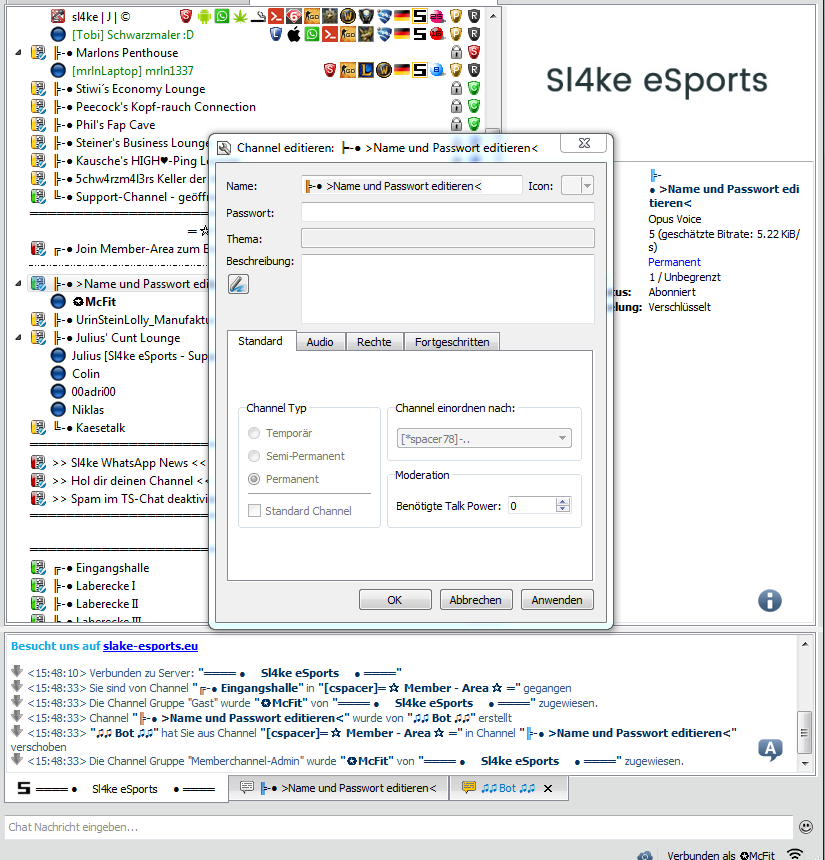Open the Fortgeschritten tab
This screenshot has height=860, width=825.
[452, 342]
